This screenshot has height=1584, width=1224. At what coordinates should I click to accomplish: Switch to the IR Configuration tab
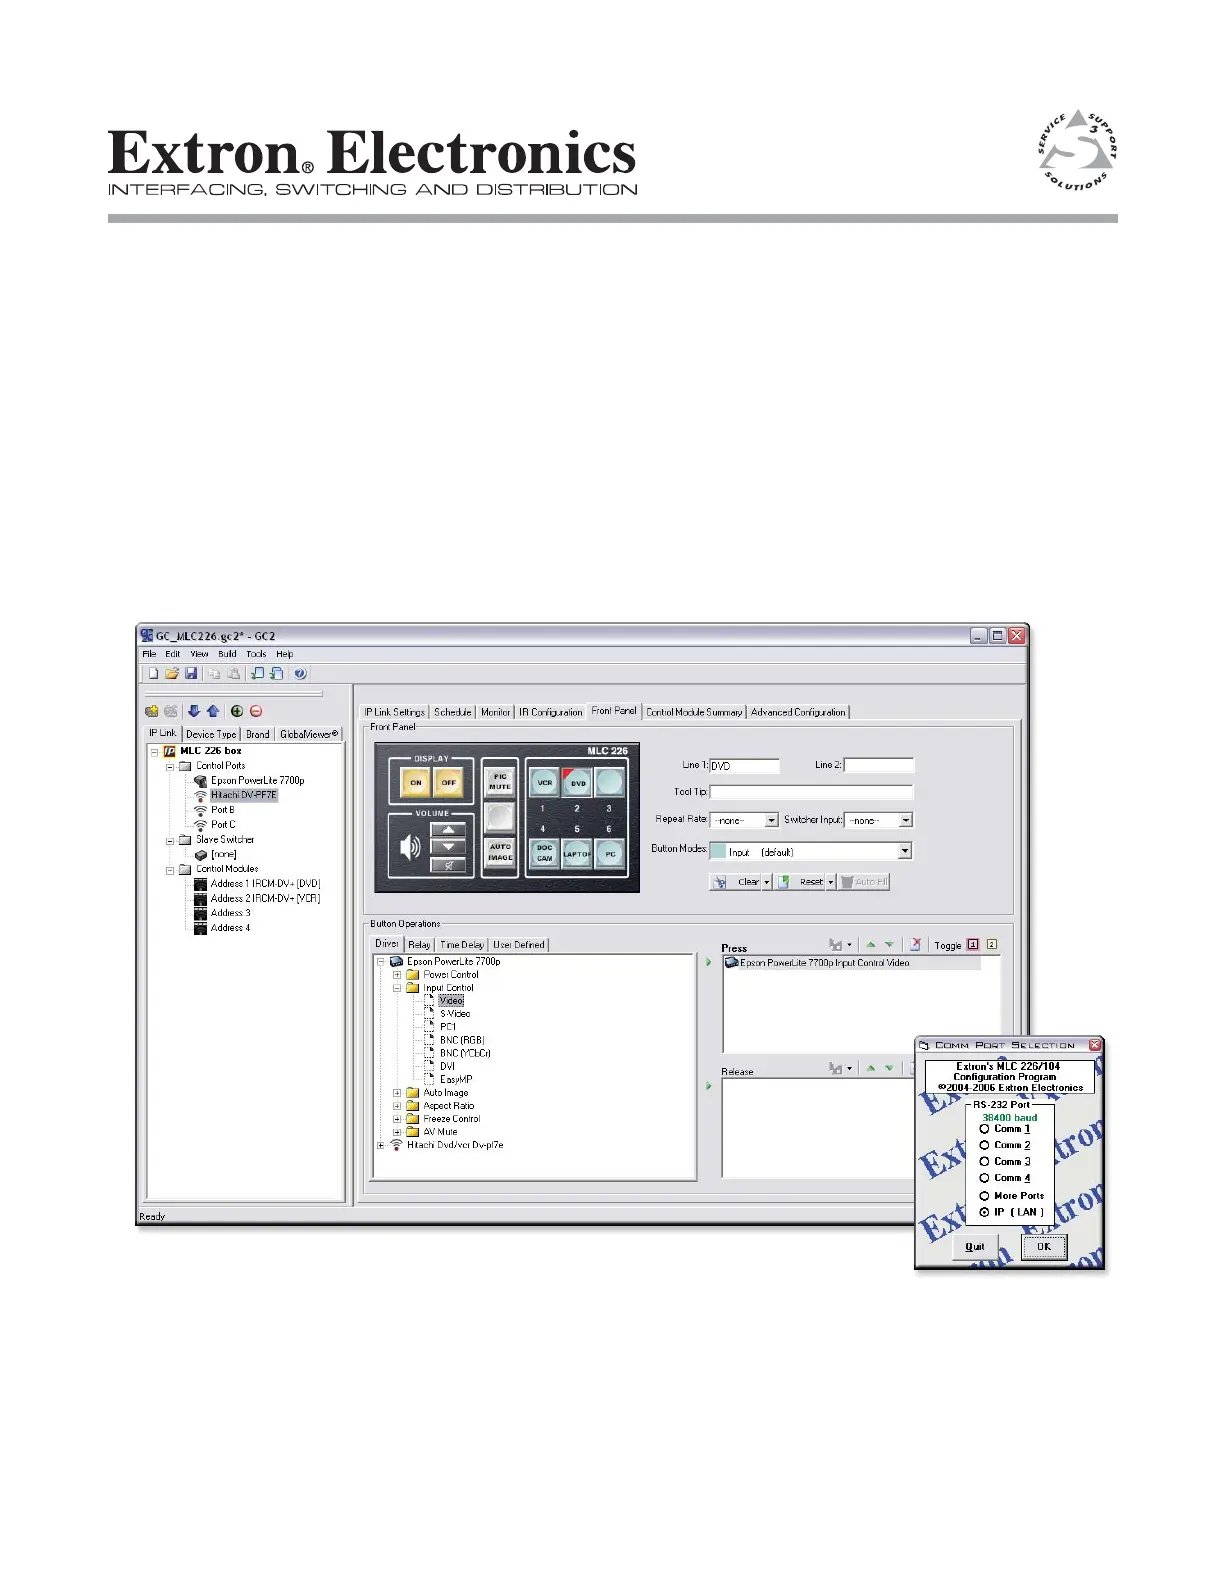[x=550, y=712]
